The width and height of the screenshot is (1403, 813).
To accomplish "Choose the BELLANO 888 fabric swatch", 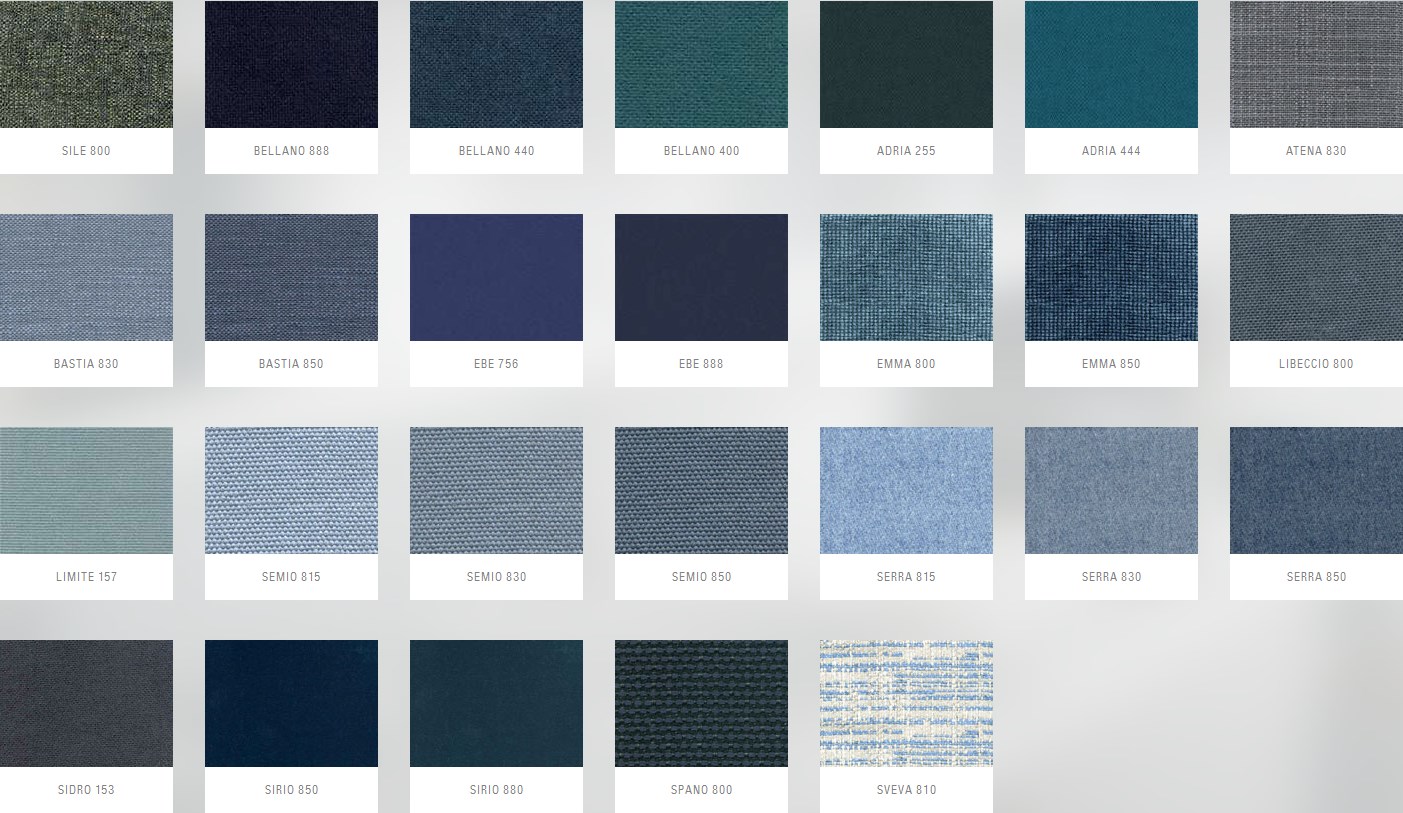I will [291, 64].
